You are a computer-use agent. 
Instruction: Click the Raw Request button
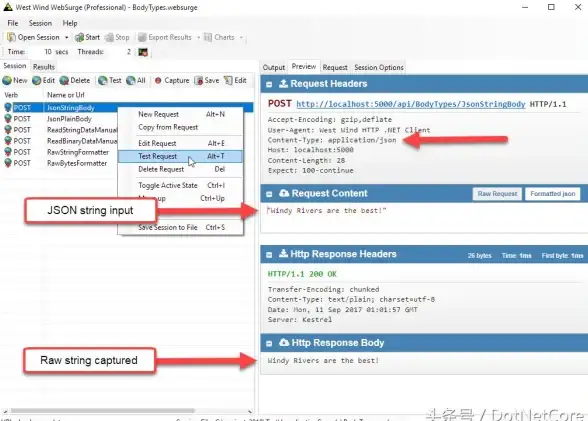[497, 194]
